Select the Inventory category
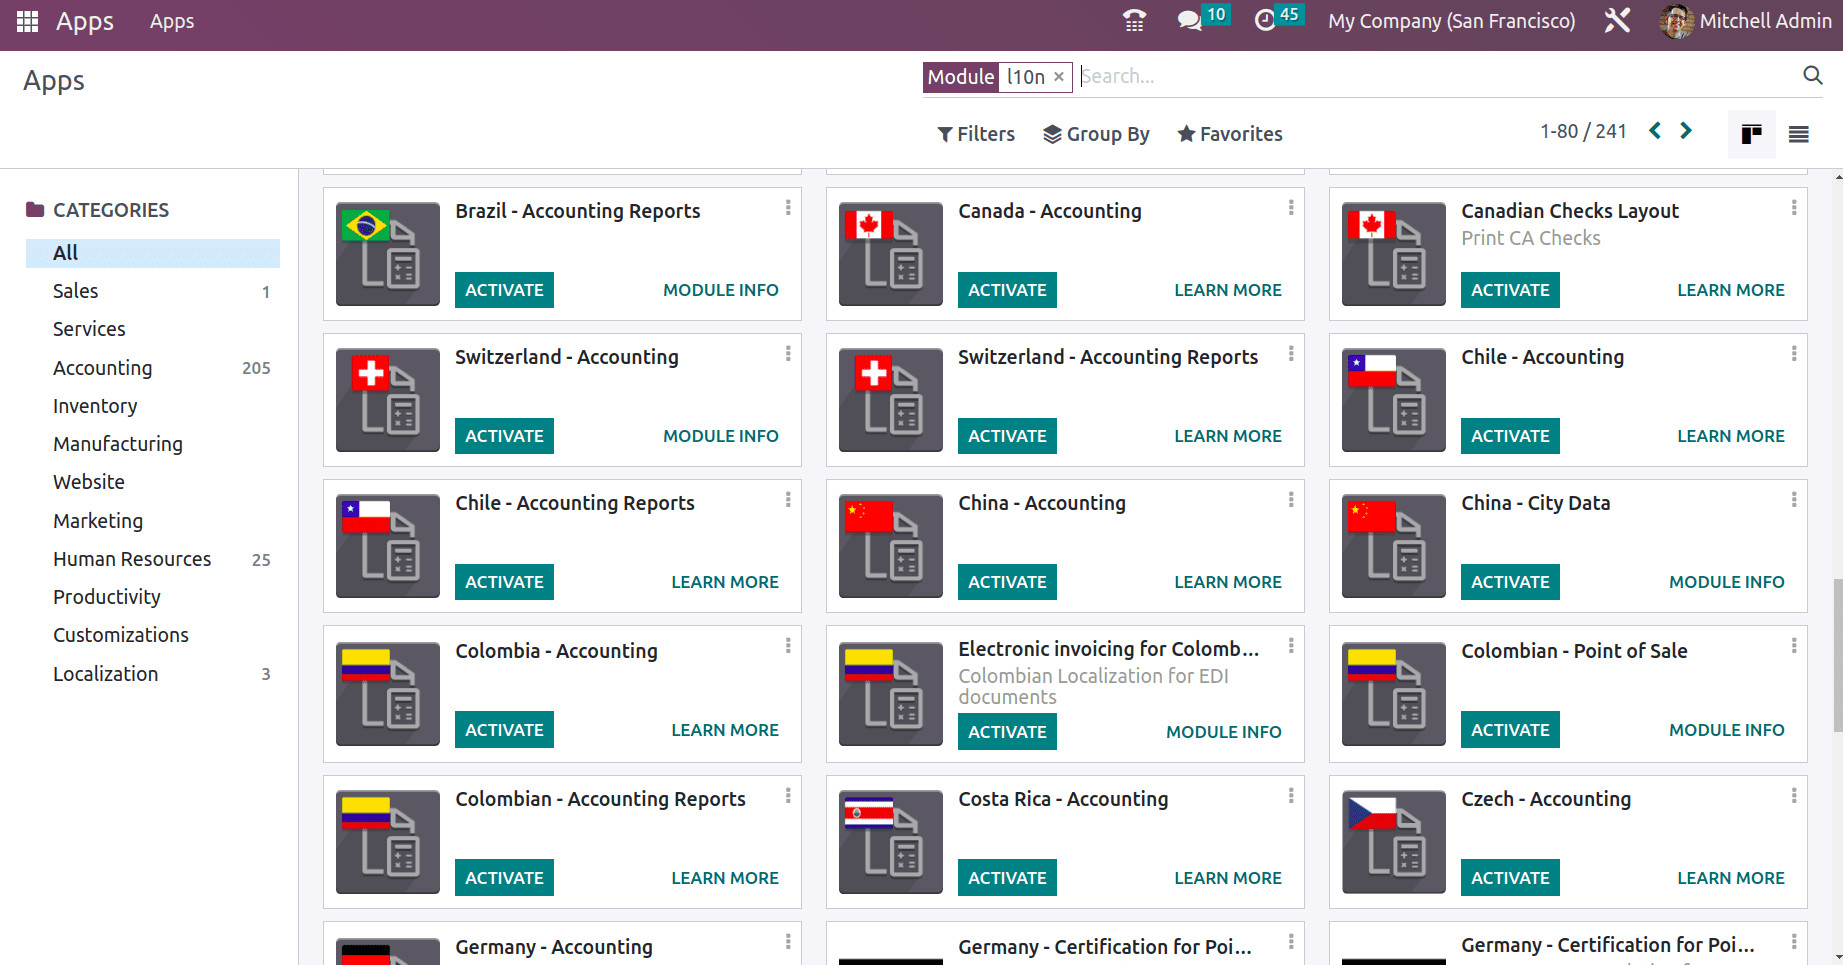This screenshot has height=965, width=1843. [x=153, y=406]
